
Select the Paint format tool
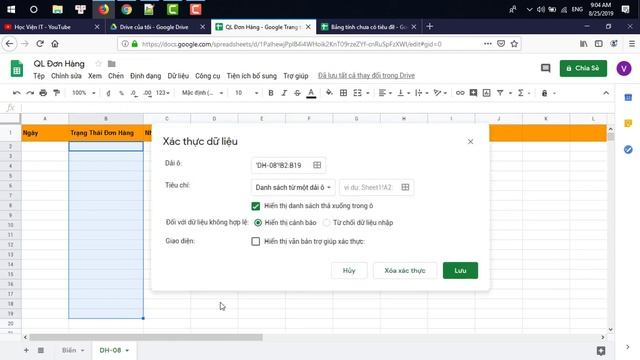coord(57,93)
